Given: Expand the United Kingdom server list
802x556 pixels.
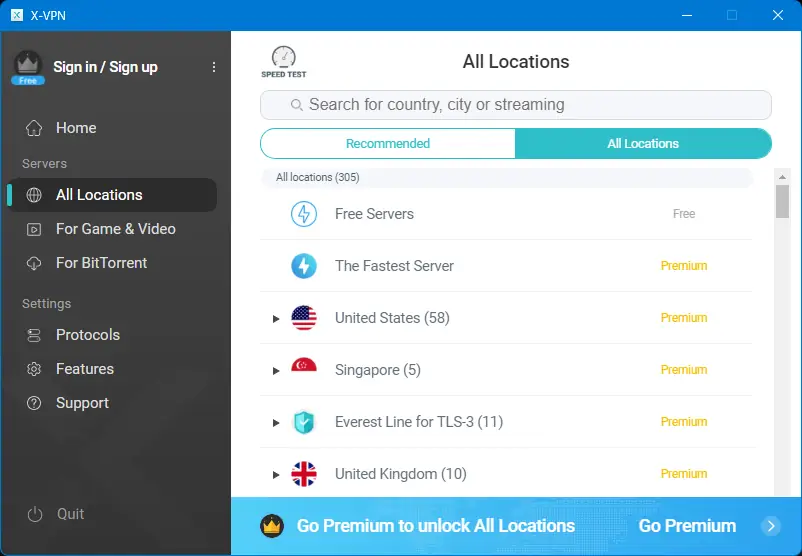Looking at the screenshot, I should (x=276, y=475).
